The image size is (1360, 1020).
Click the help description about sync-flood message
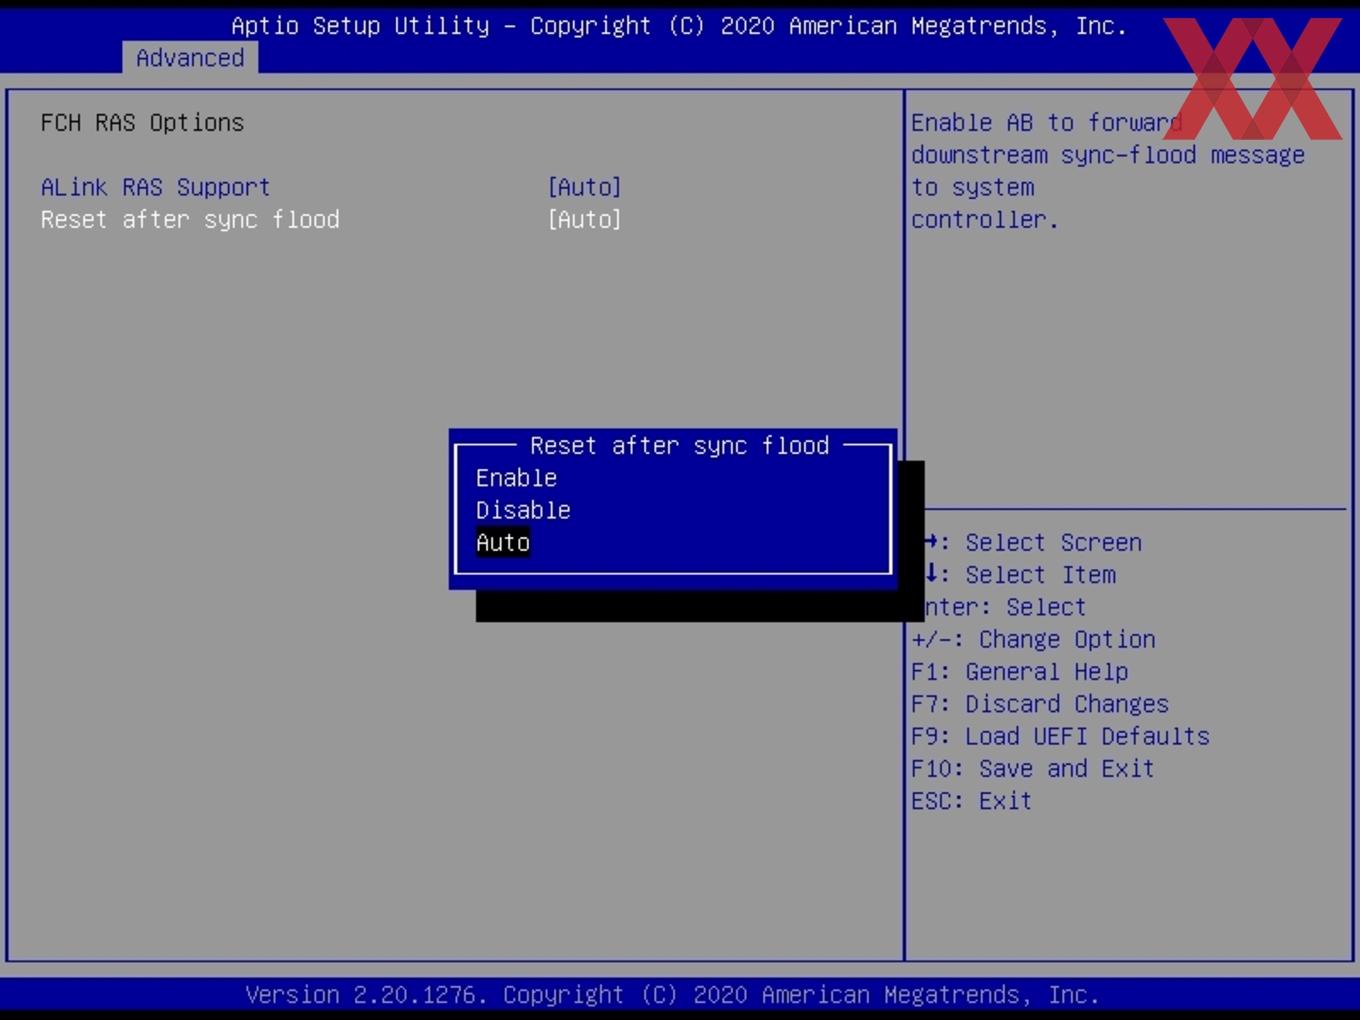1108,171
